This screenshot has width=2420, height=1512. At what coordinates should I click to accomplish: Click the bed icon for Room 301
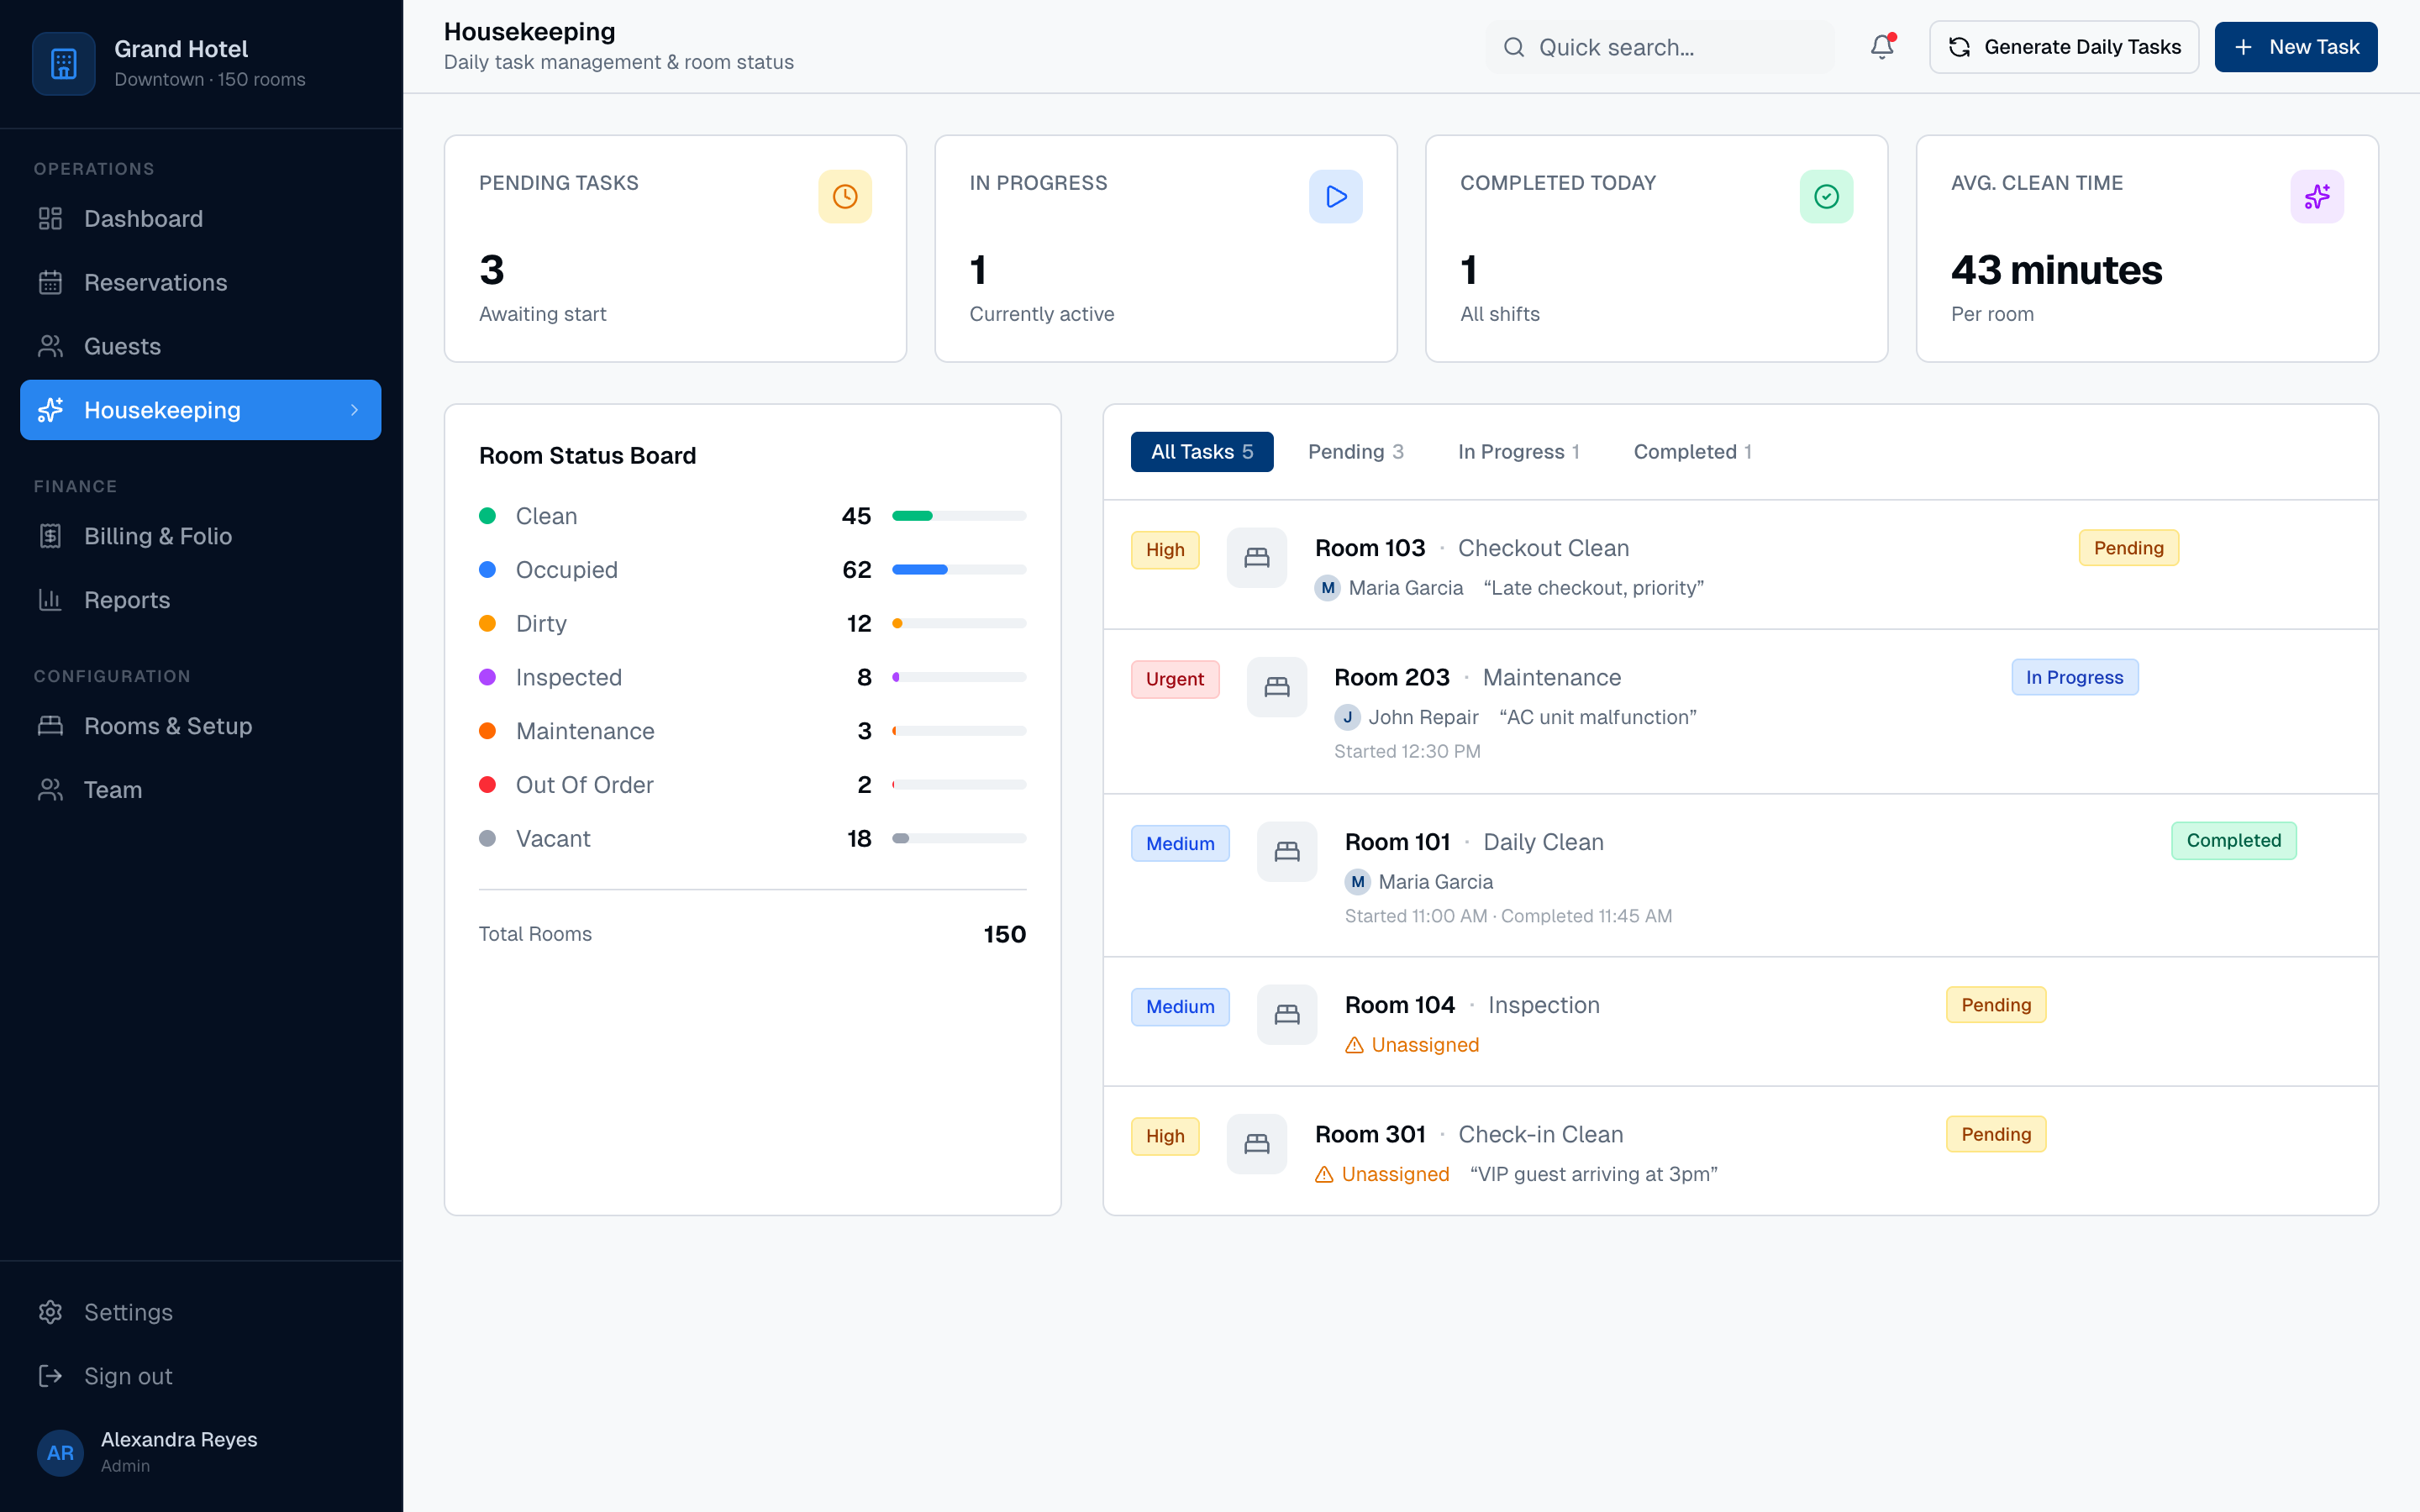1257,1144
